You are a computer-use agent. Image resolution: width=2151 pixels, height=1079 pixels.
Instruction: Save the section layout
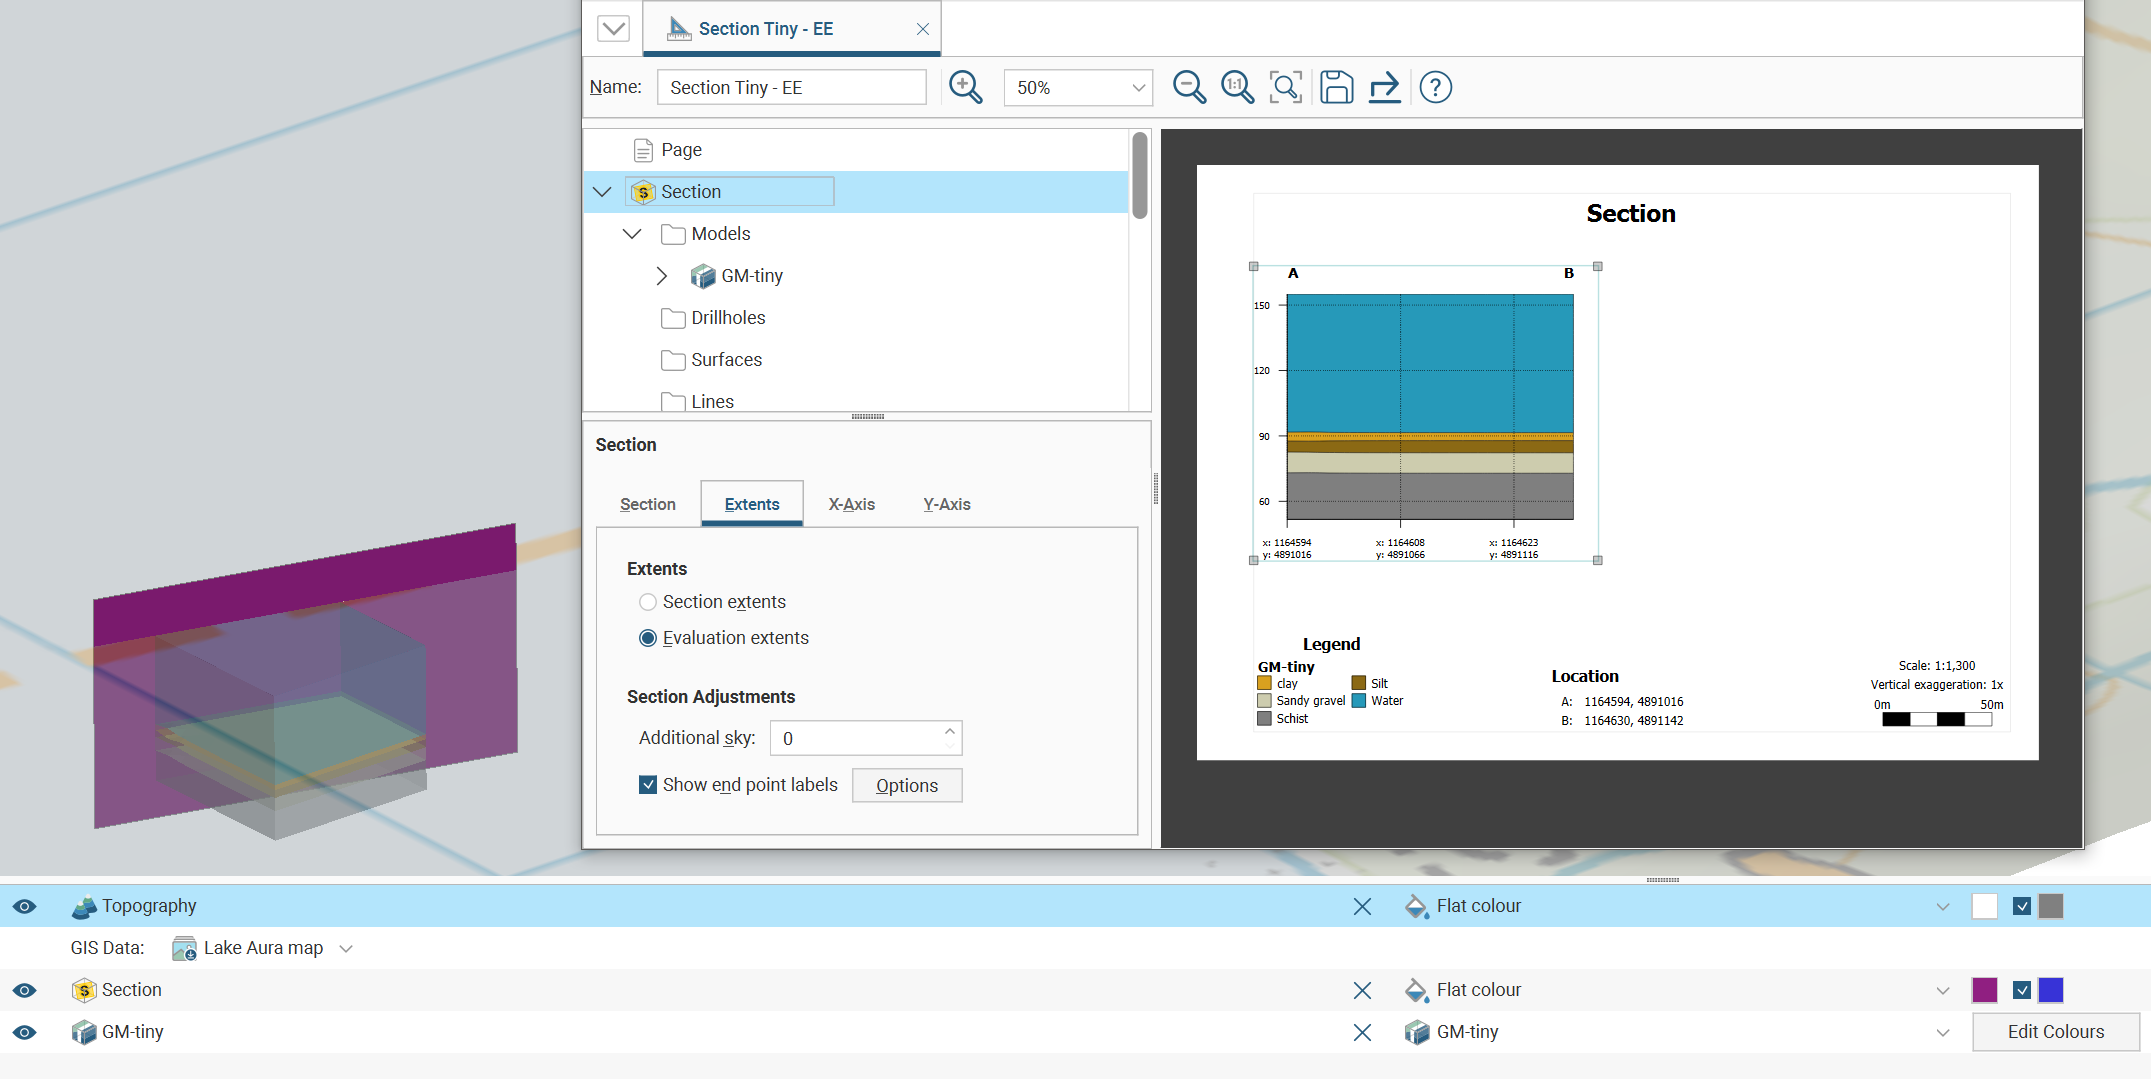(1336, 87)
